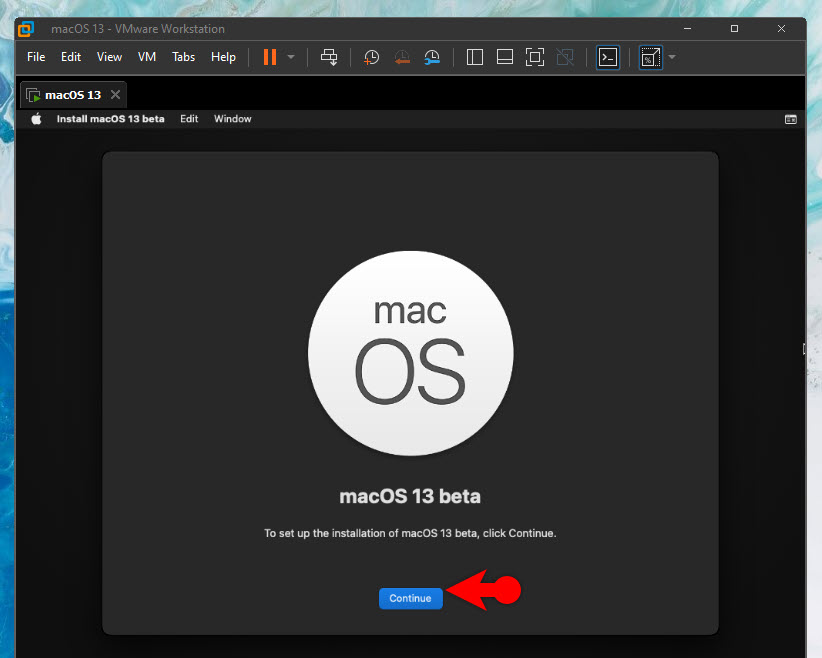Close the macOS 13 tab
Image resolution: width=822 pixels, height=658 pixels.
tap(115, 95)
